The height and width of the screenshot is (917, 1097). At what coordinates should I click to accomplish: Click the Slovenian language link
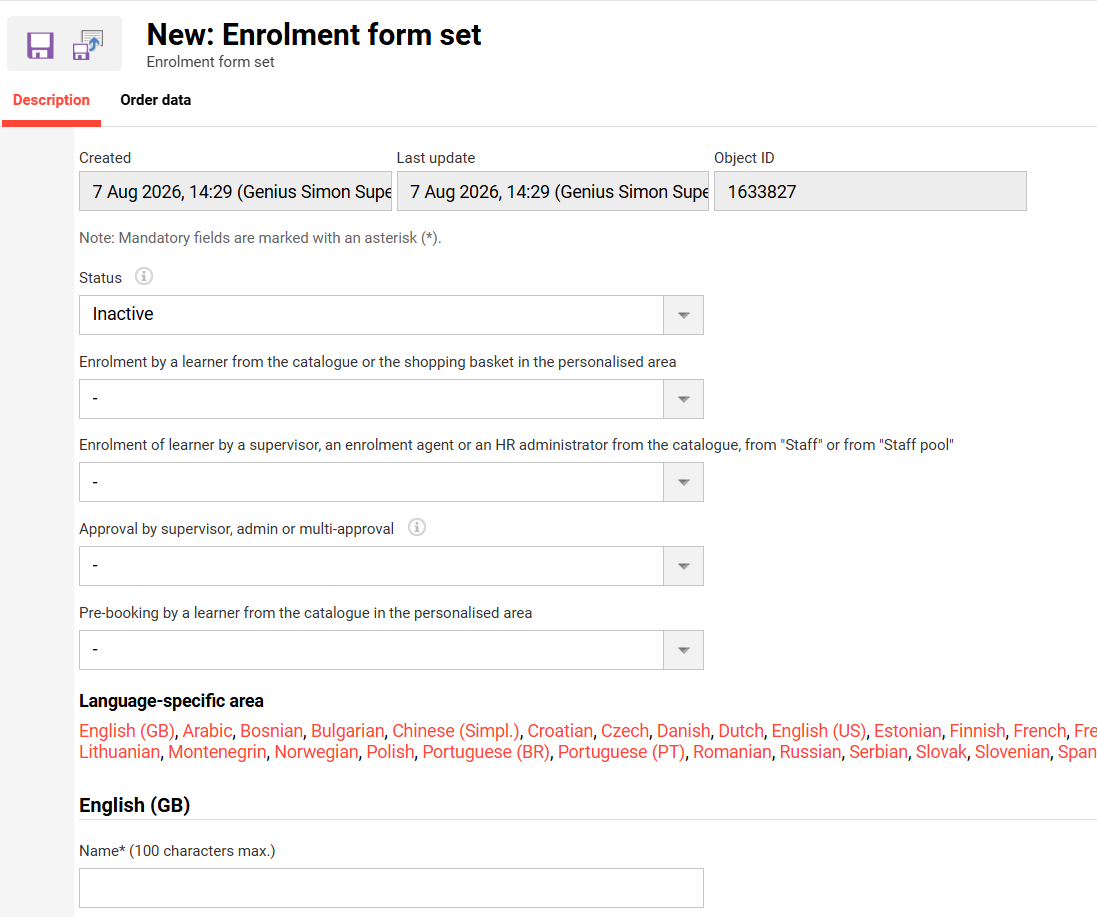click(x=1012, y=752)
